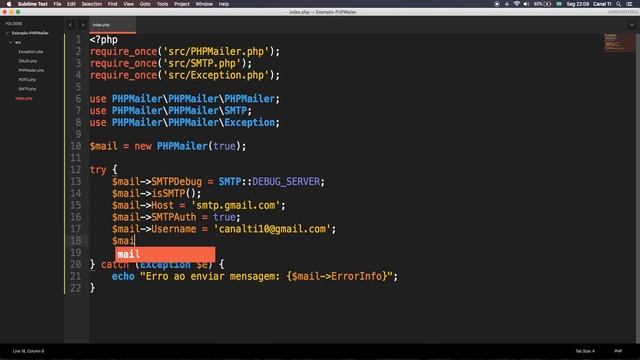Open the Help menu
The height and width of the screenshot is (360, 640).
coord(224,4)
